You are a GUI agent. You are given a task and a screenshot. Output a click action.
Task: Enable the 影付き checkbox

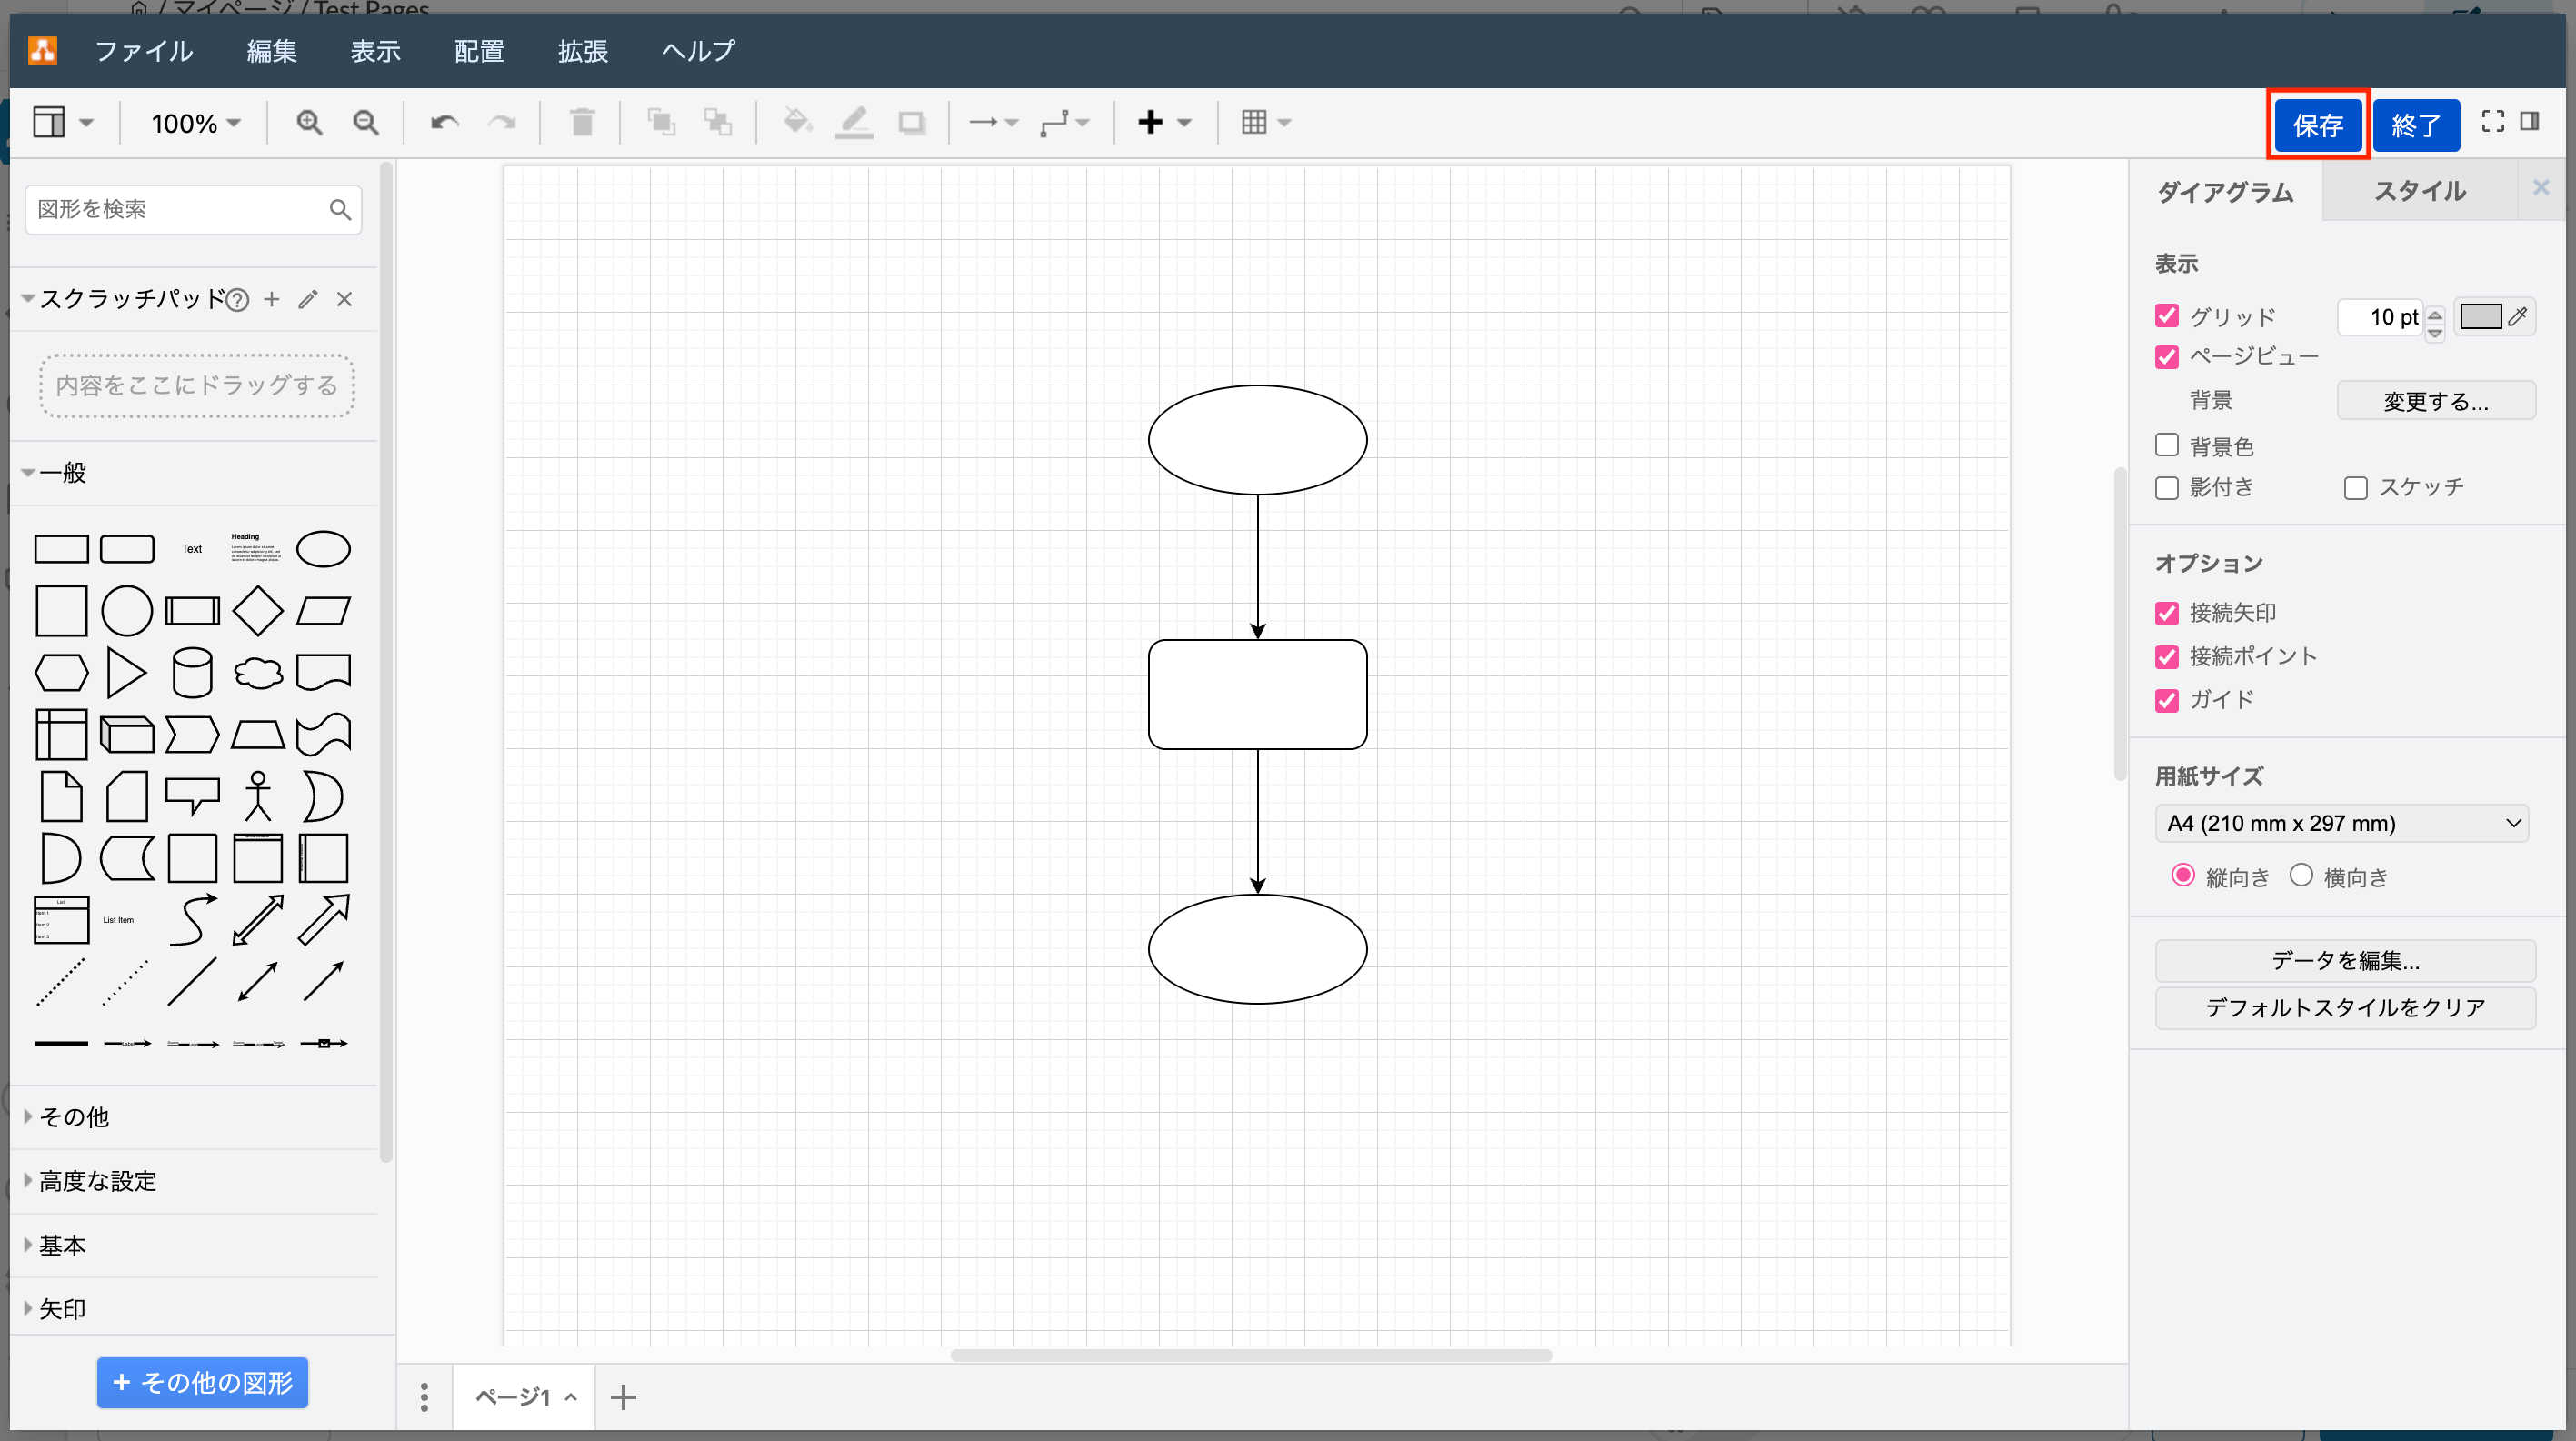click(2167, 487)
